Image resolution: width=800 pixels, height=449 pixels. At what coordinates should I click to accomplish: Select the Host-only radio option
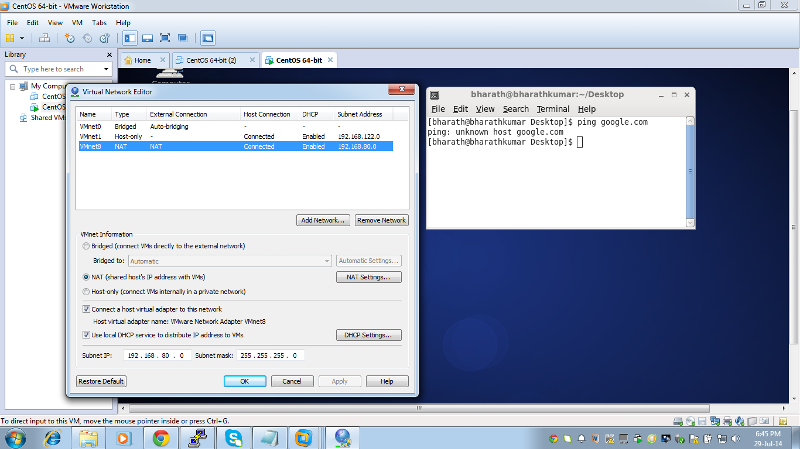(x=86, y=292)
